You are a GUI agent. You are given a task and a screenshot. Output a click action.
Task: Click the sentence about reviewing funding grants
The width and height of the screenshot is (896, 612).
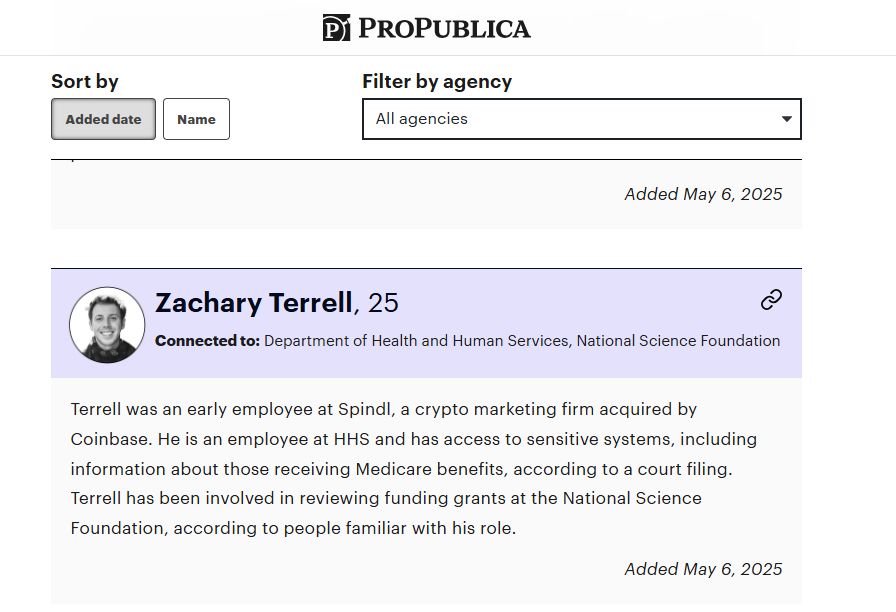pyautogui.click(x=386, y=513)
